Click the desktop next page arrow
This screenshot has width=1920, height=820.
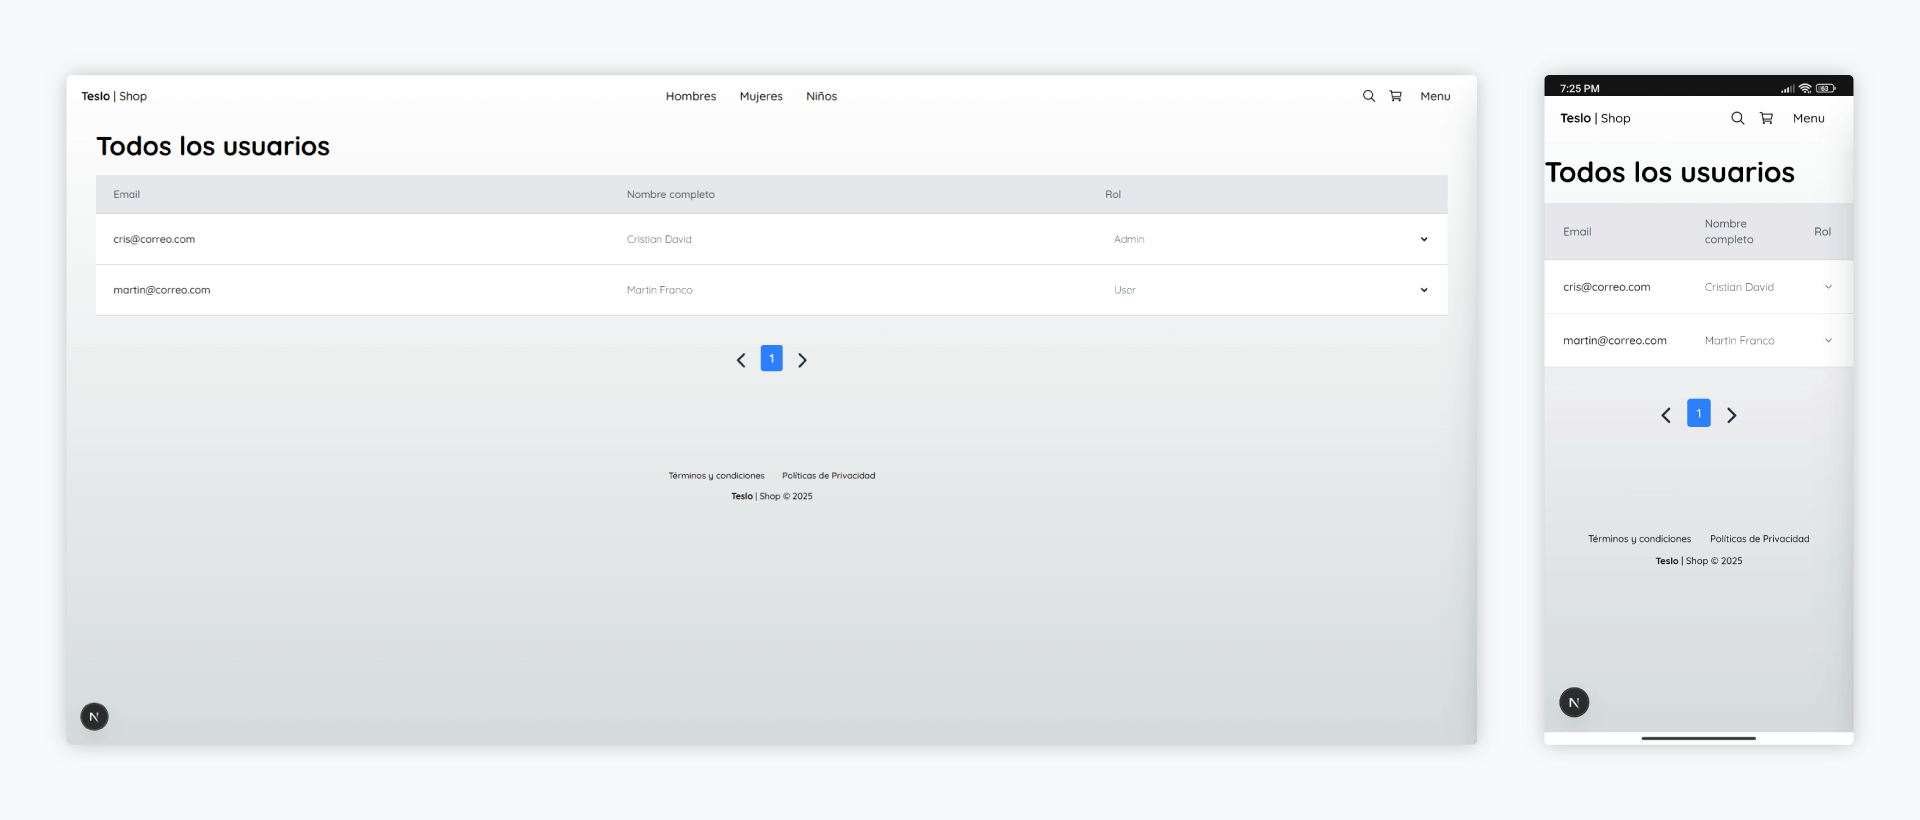[802, 360]
